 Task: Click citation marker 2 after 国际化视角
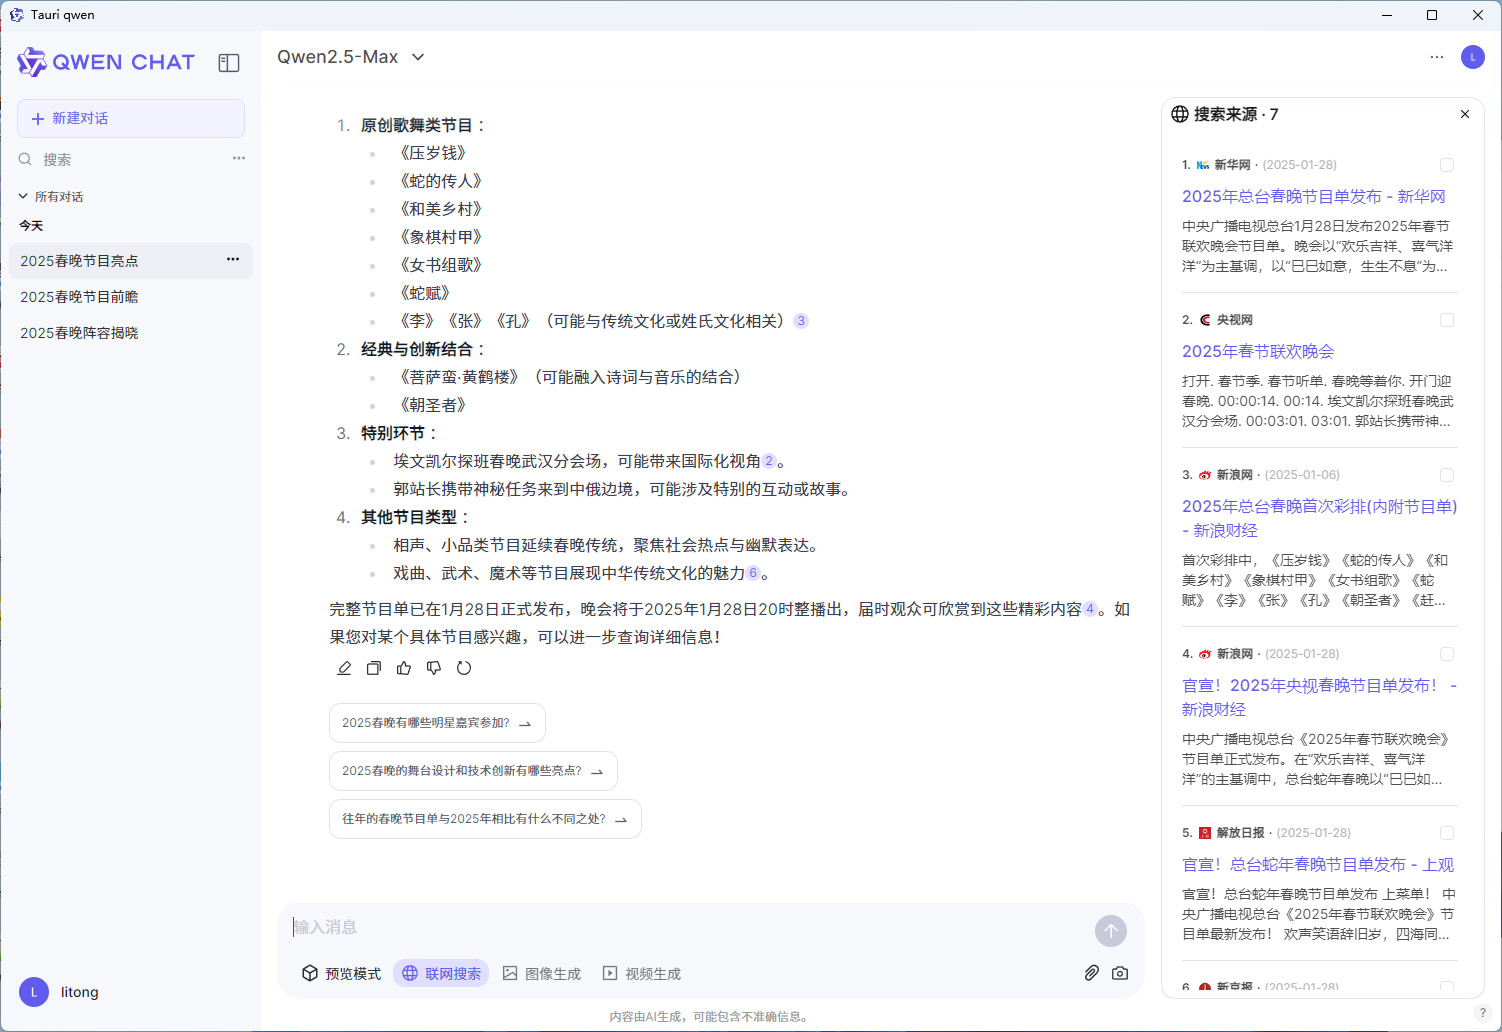769,461
